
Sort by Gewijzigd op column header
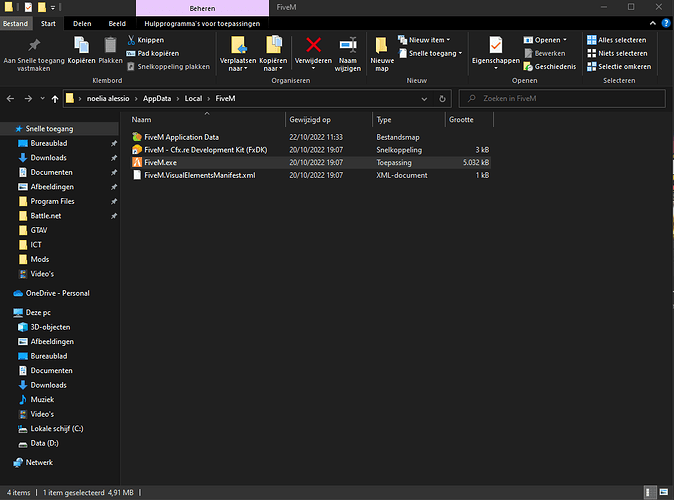310,119
